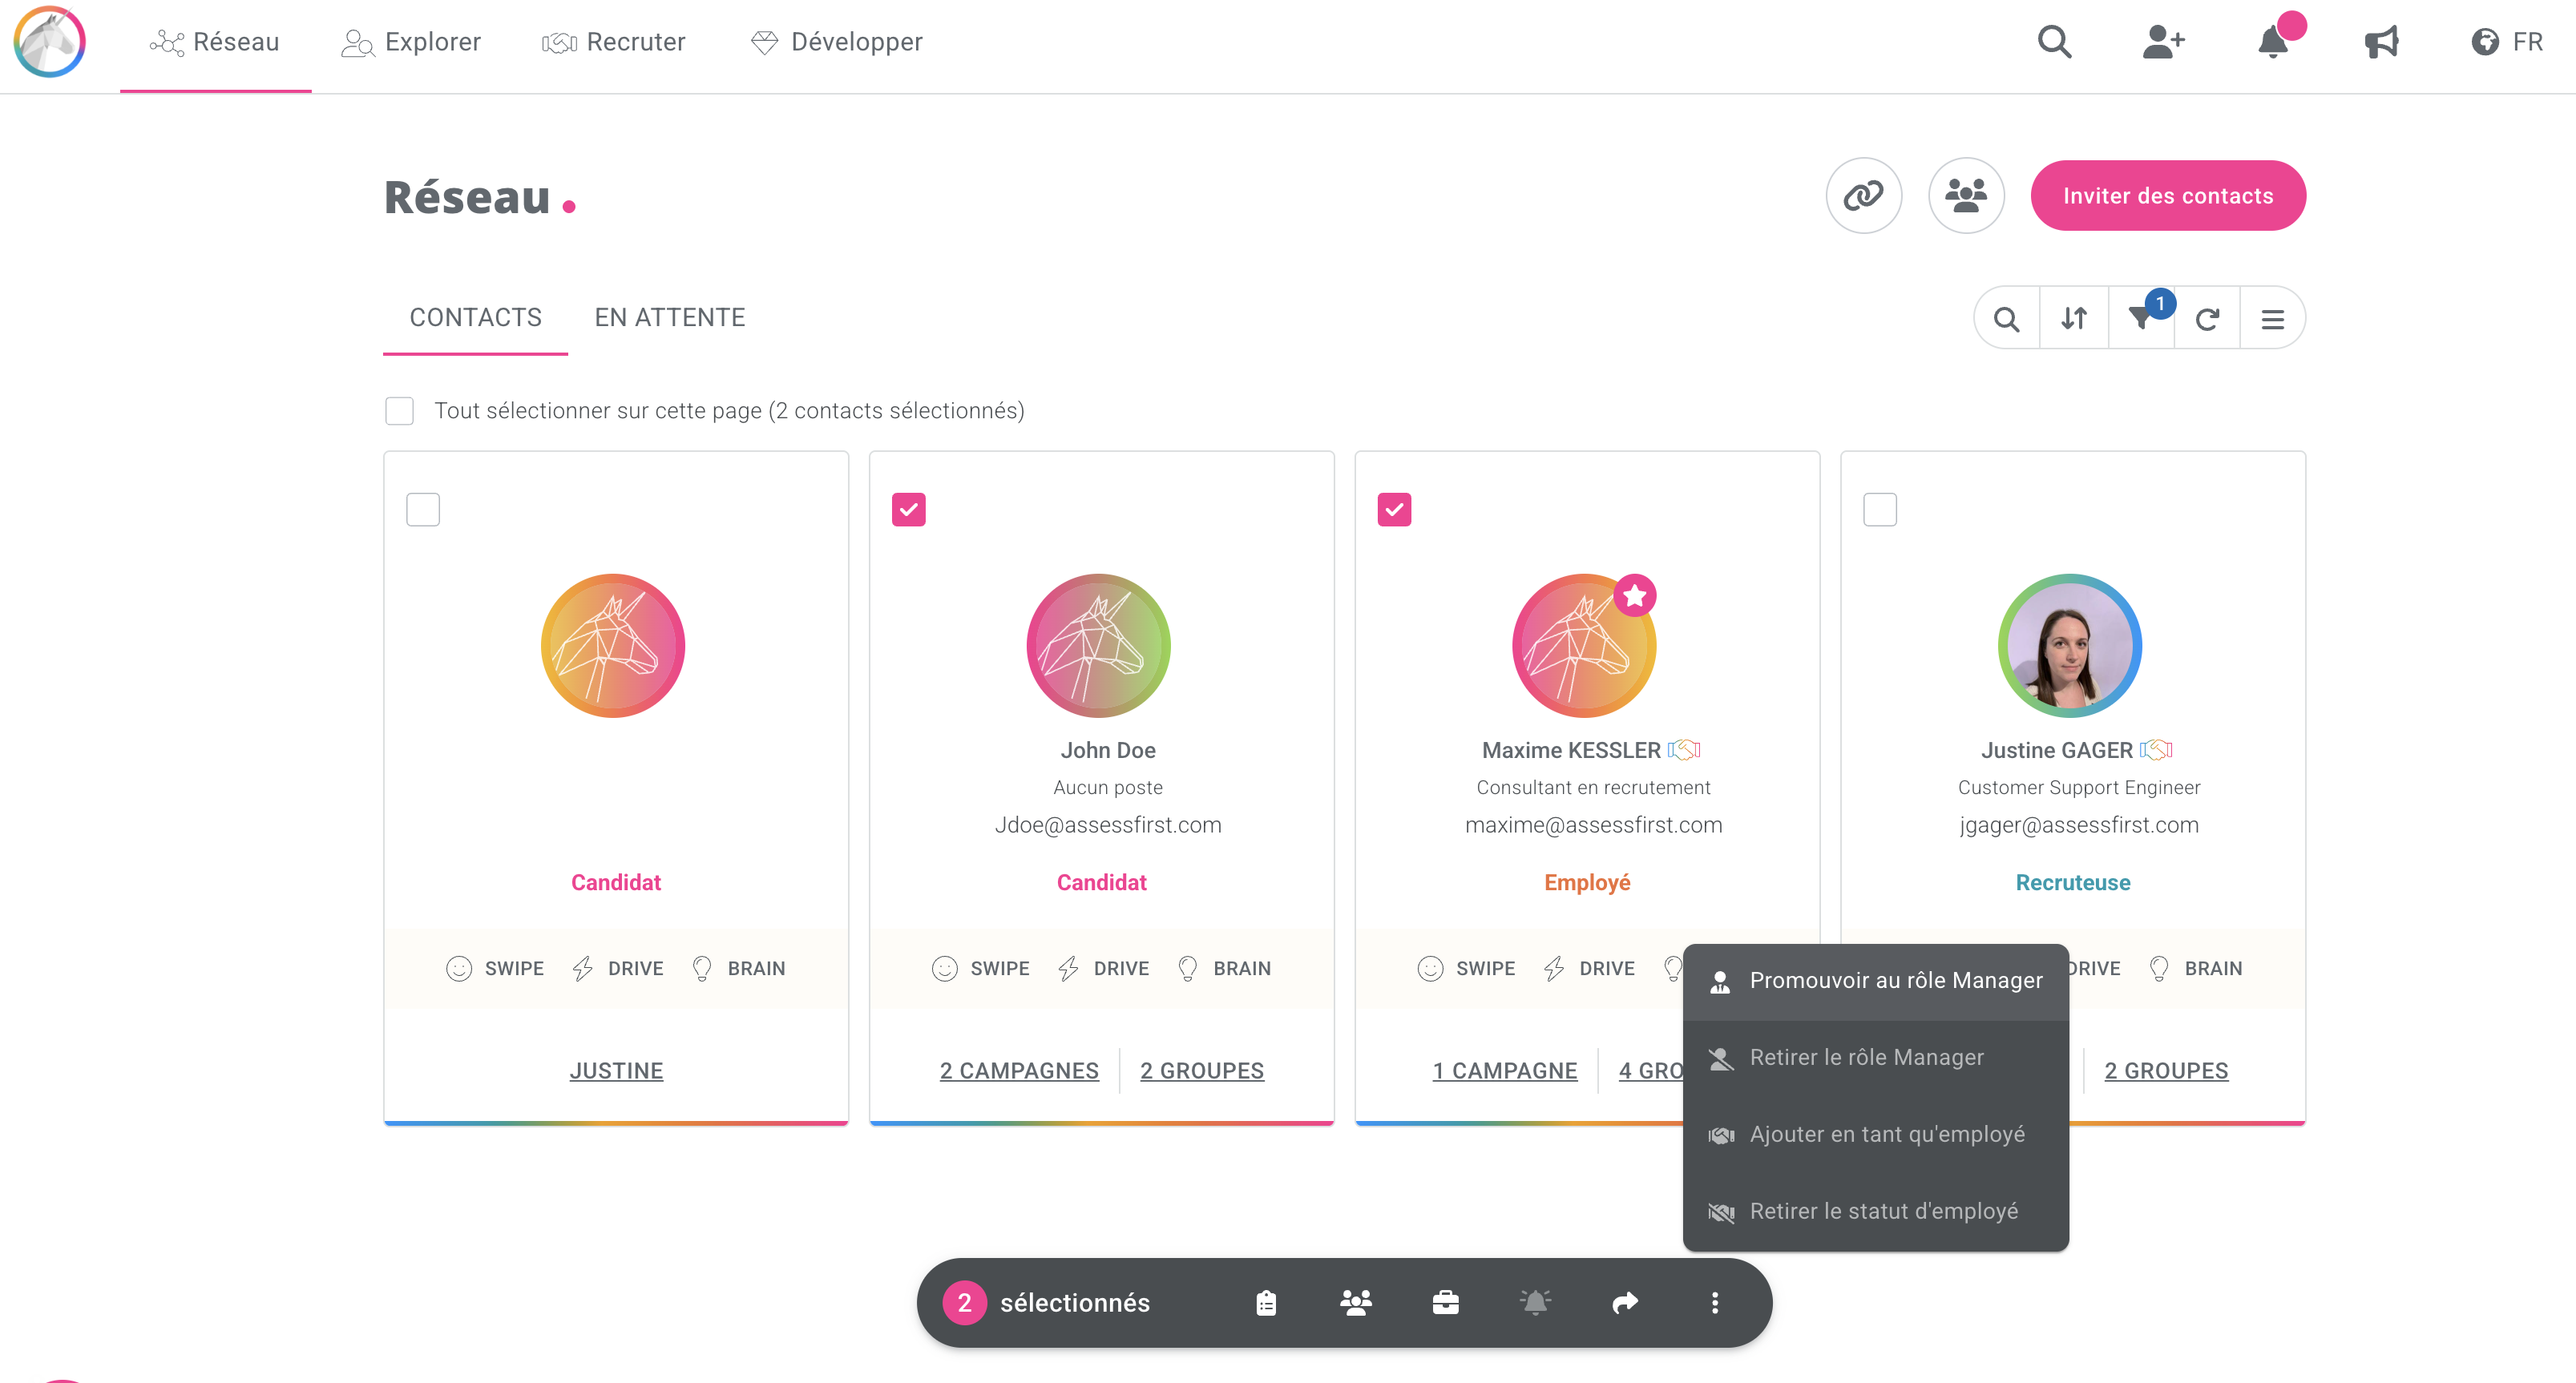The image size is (2576, 1383).
Task: Click the add contact icon in the header
Action: pyautogui.click(x=2163, y=42)
